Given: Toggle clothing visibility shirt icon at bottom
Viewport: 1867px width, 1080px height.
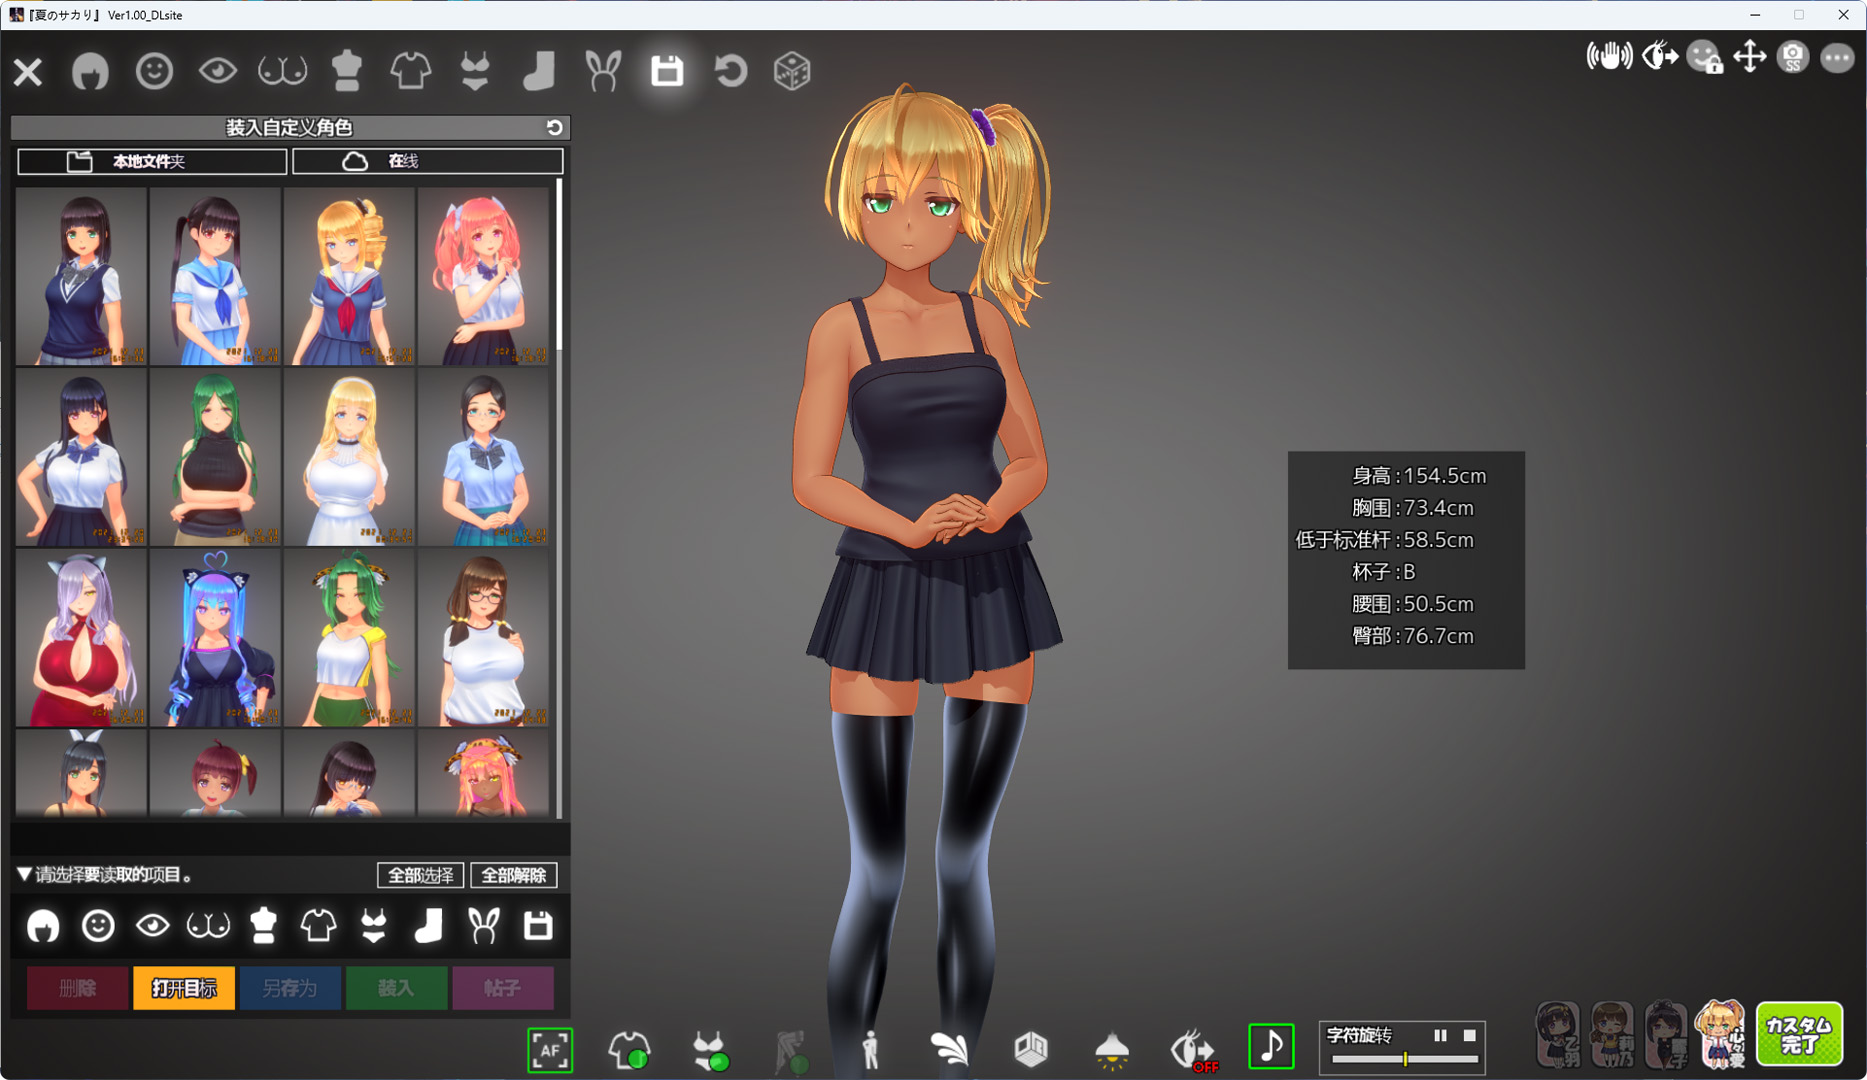Looking at the screenshot, I should pos(630,1050).
